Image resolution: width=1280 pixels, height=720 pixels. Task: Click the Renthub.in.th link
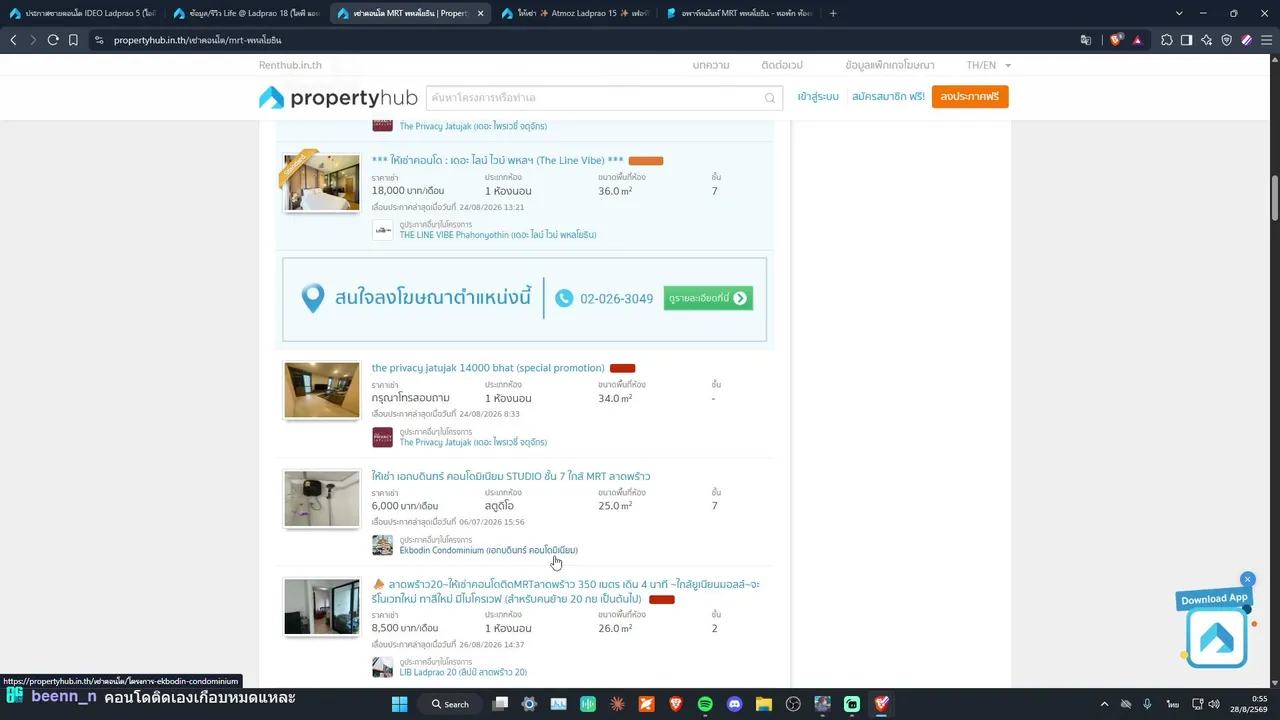point(290,65)
